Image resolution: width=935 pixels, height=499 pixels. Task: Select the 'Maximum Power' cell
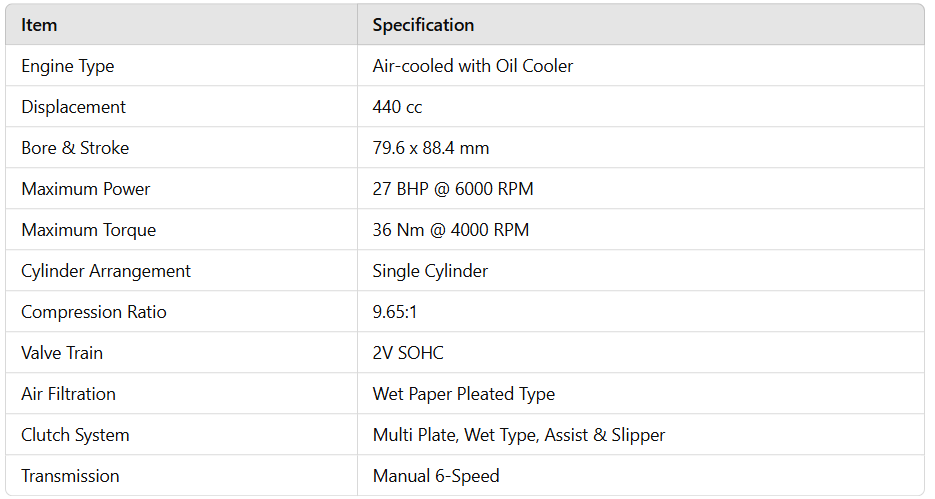[86, 189]
